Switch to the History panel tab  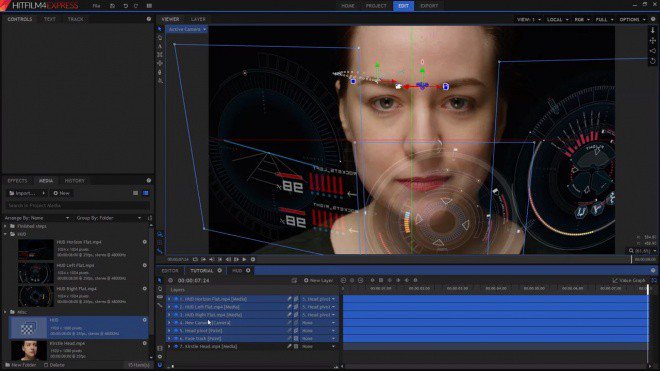75,180
